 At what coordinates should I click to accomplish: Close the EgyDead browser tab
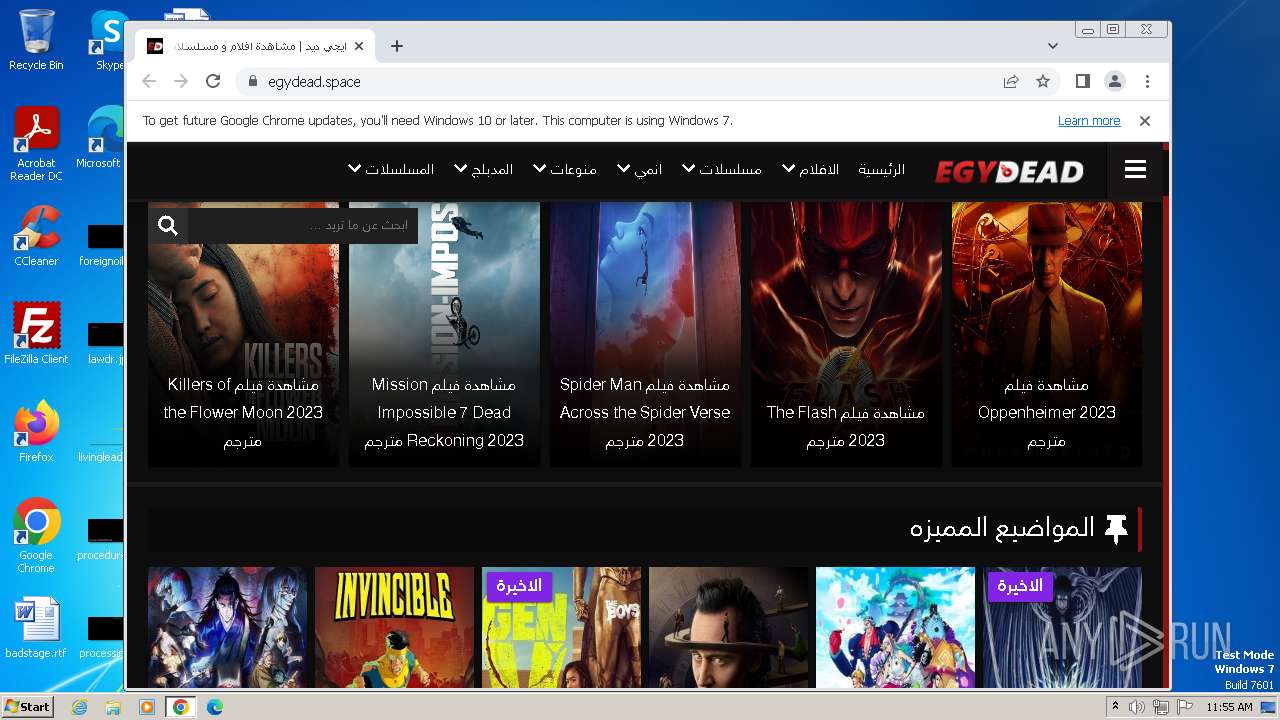(359, 46)
